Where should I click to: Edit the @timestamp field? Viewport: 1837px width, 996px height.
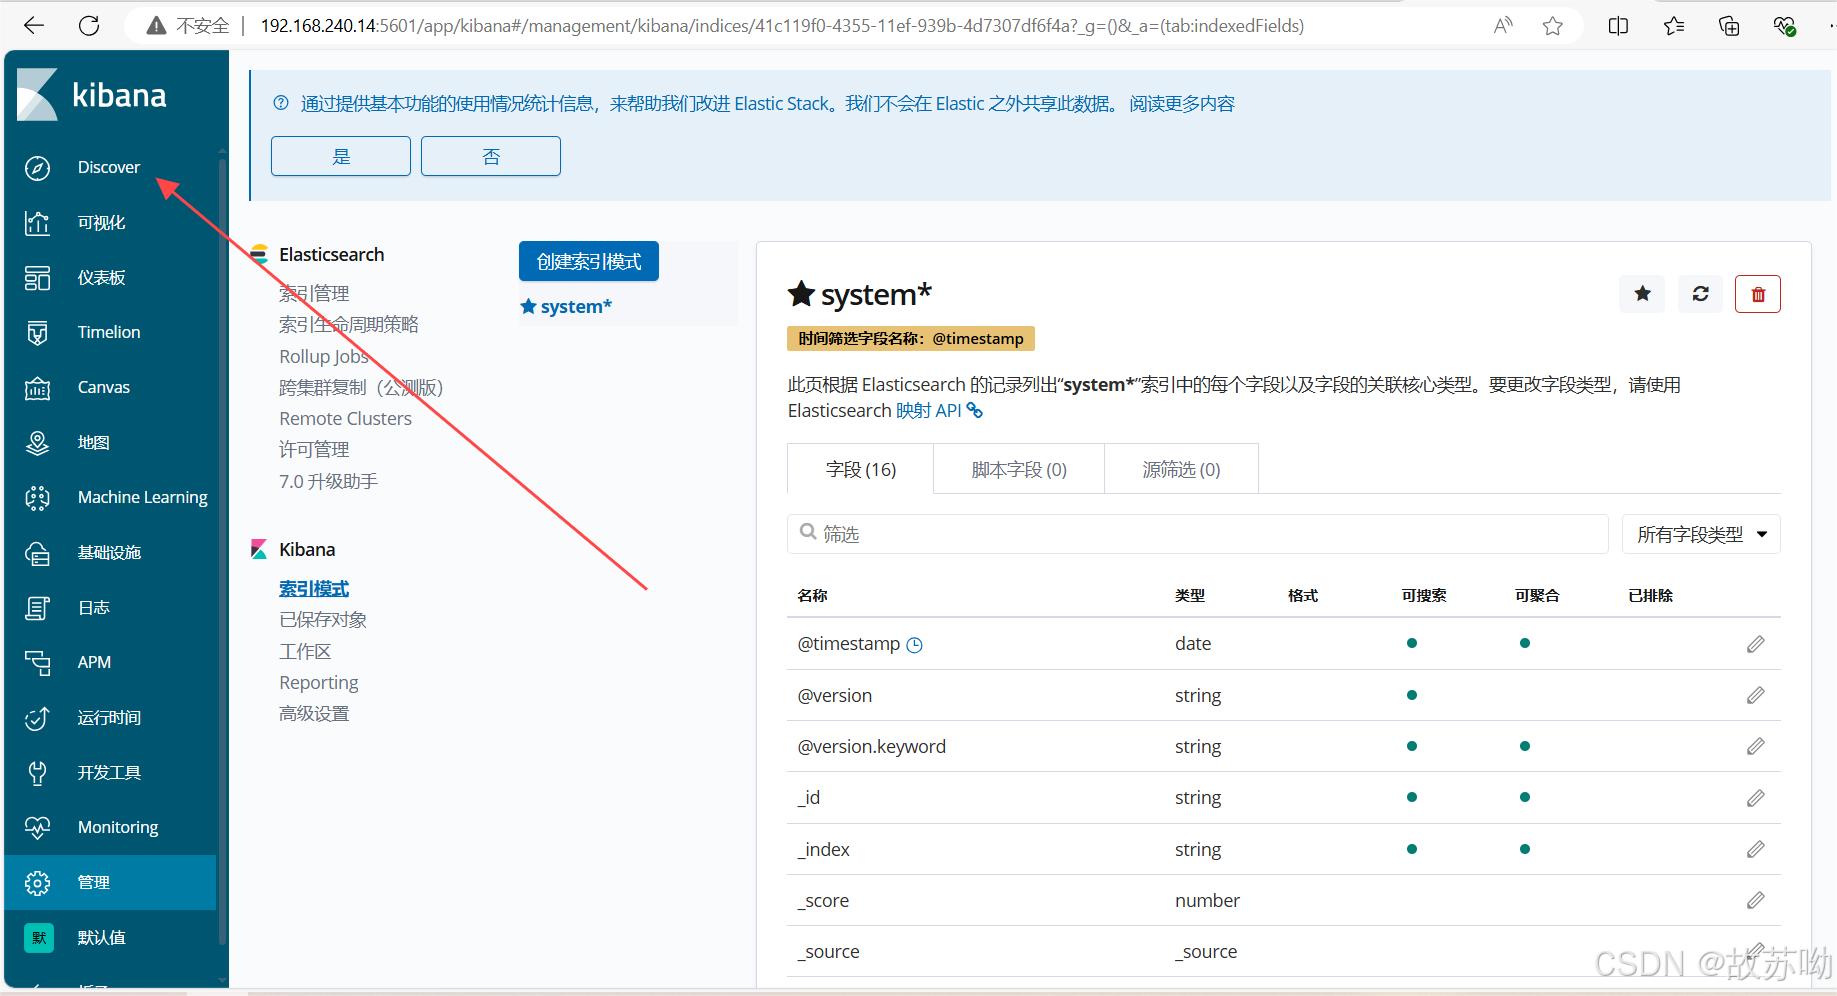1755,644
